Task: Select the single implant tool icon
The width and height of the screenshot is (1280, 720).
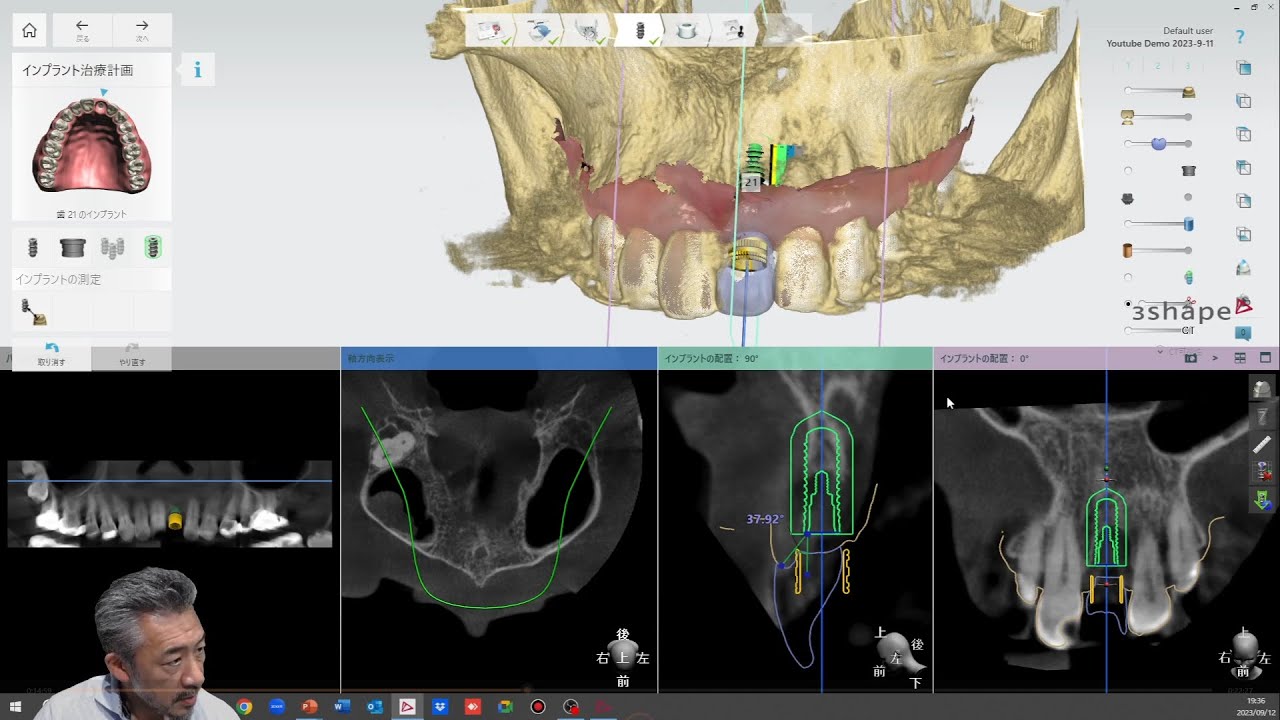Action: point(32,247)
